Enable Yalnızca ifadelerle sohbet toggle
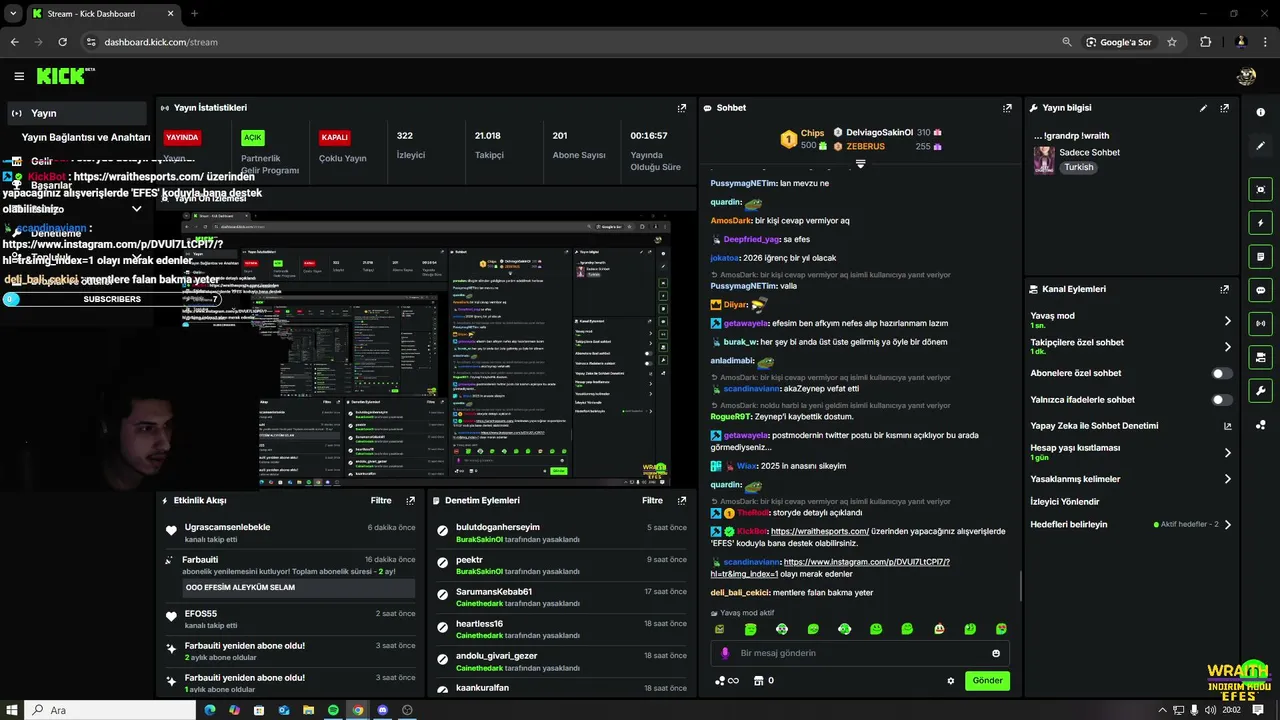The width and height of the screenshot is (1280, 720). (1221, 400)
